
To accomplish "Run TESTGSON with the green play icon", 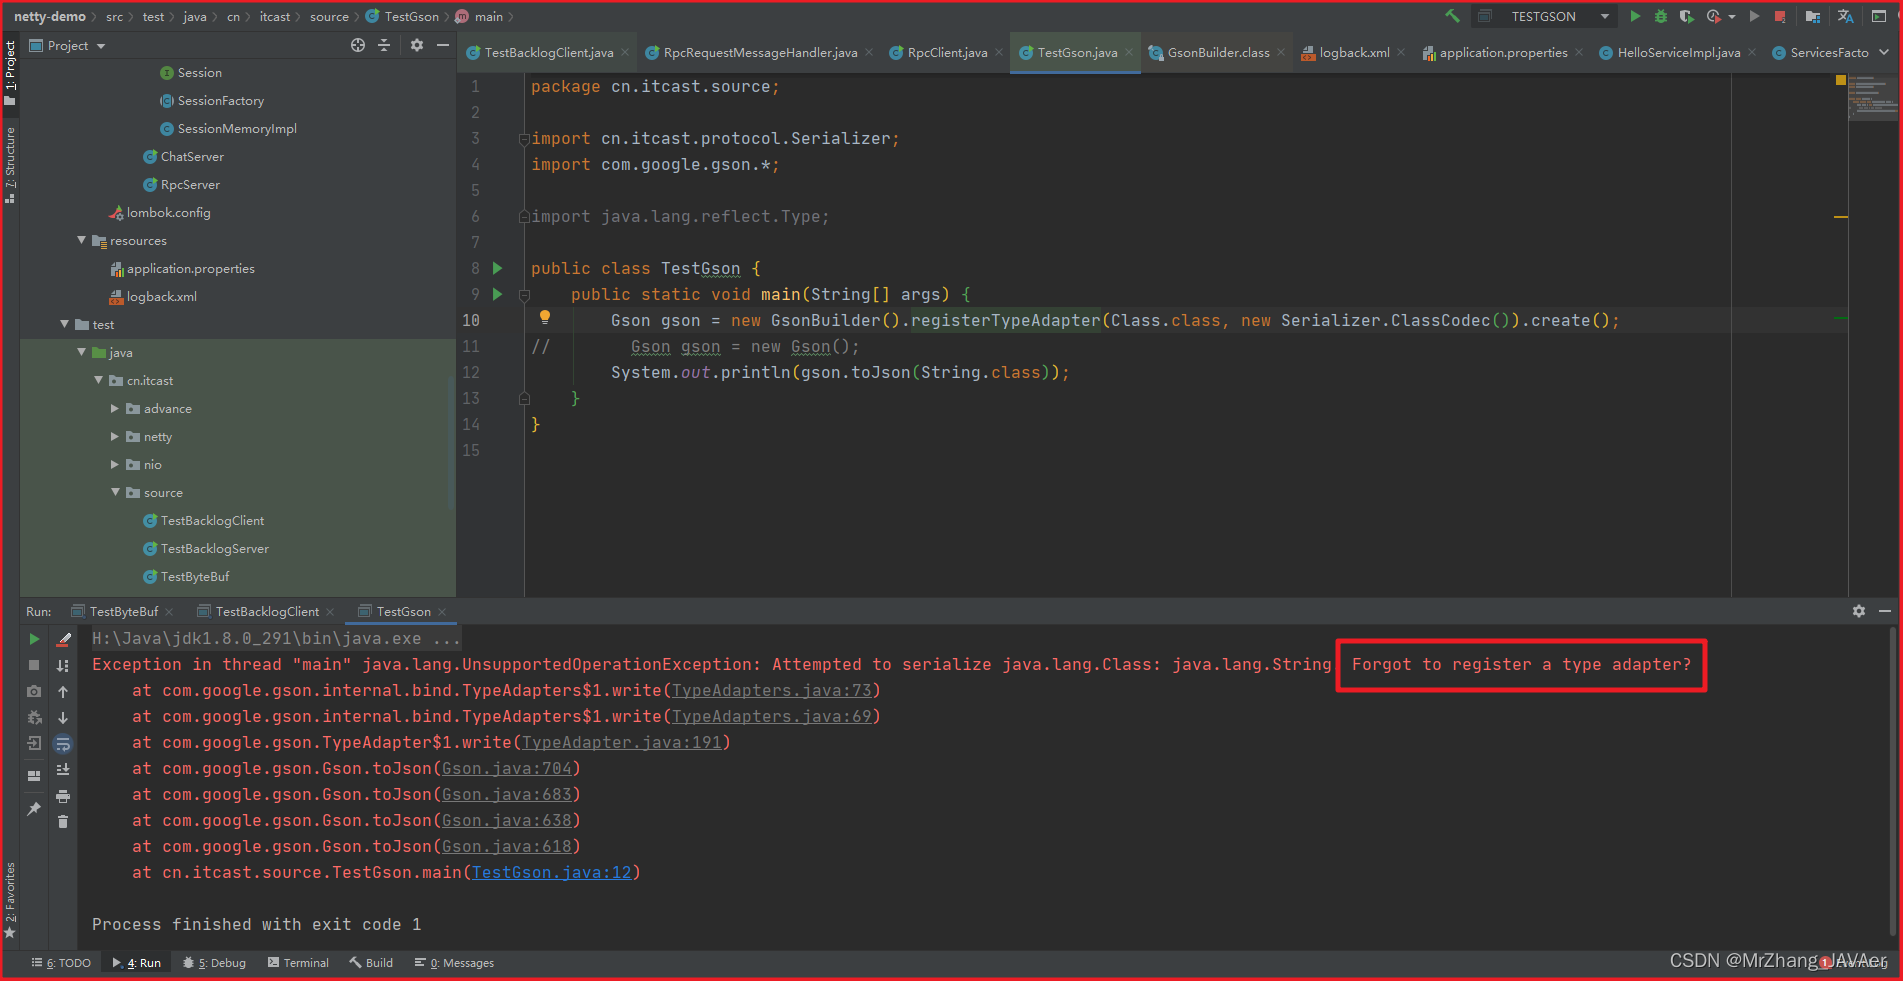I will pos(1635,16).
